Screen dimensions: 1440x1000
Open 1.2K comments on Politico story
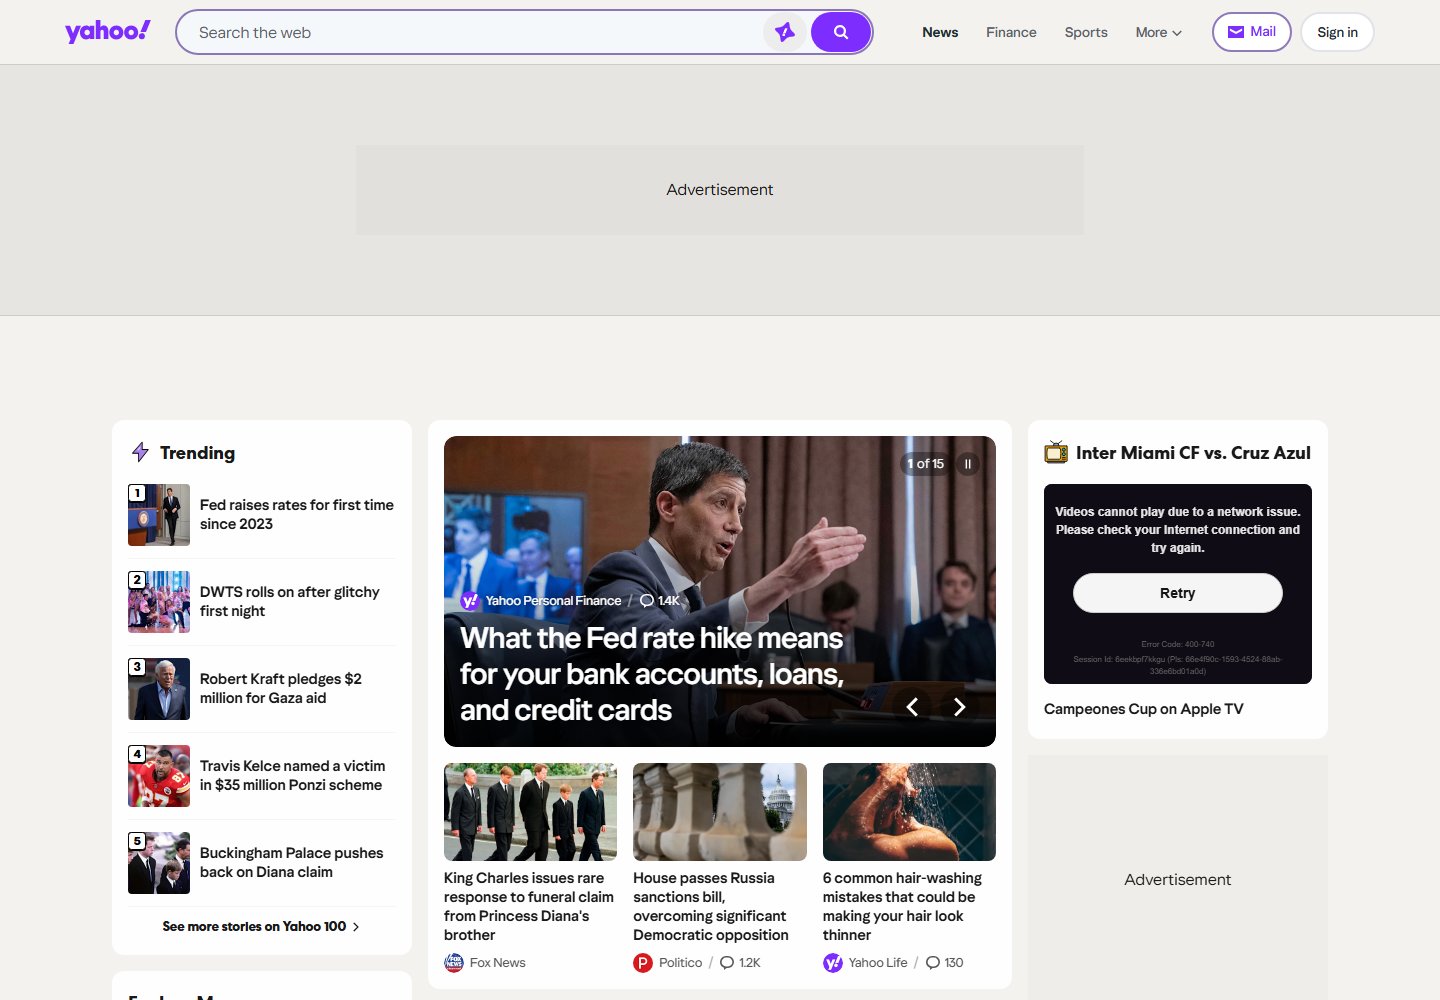[740, 963]
